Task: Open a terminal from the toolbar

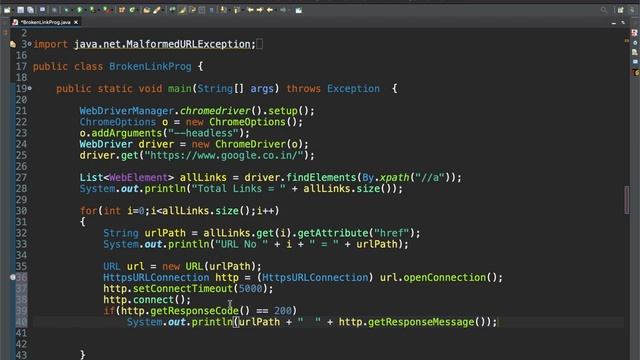Action: [42, 10]
